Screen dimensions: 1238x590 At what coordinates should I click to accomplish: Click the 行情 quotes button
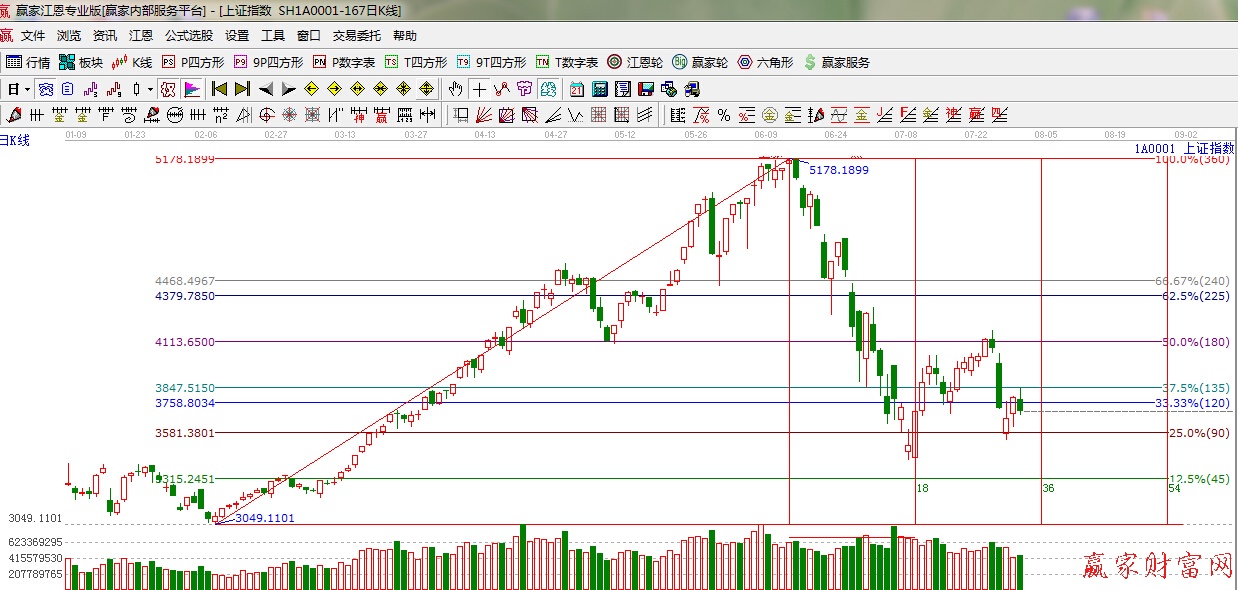pos(29,62)
